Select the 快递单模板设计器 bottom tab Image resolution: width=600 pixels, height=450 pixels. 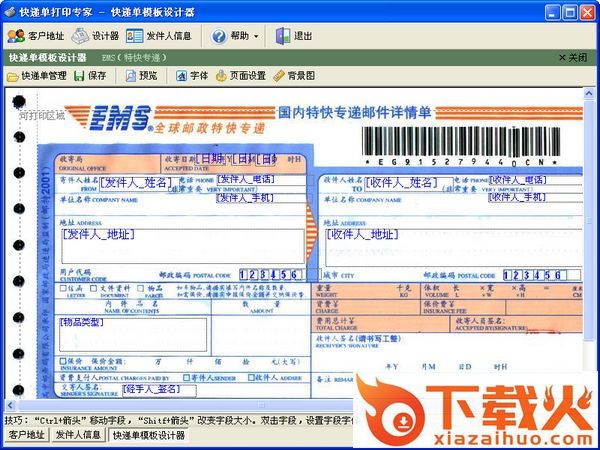tap(149, 435)
